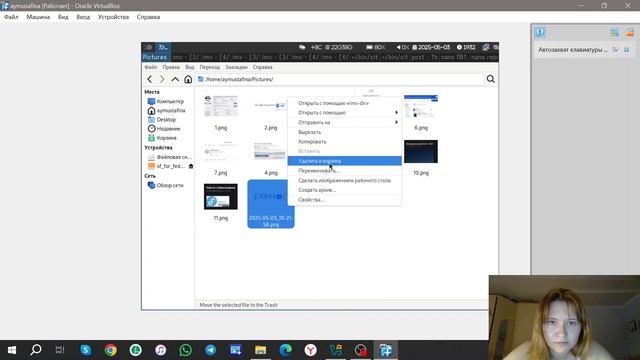The height and width of the screenshot is (360, 640).
Task: Open file manager Правка menu
Action: coord(171,67)
